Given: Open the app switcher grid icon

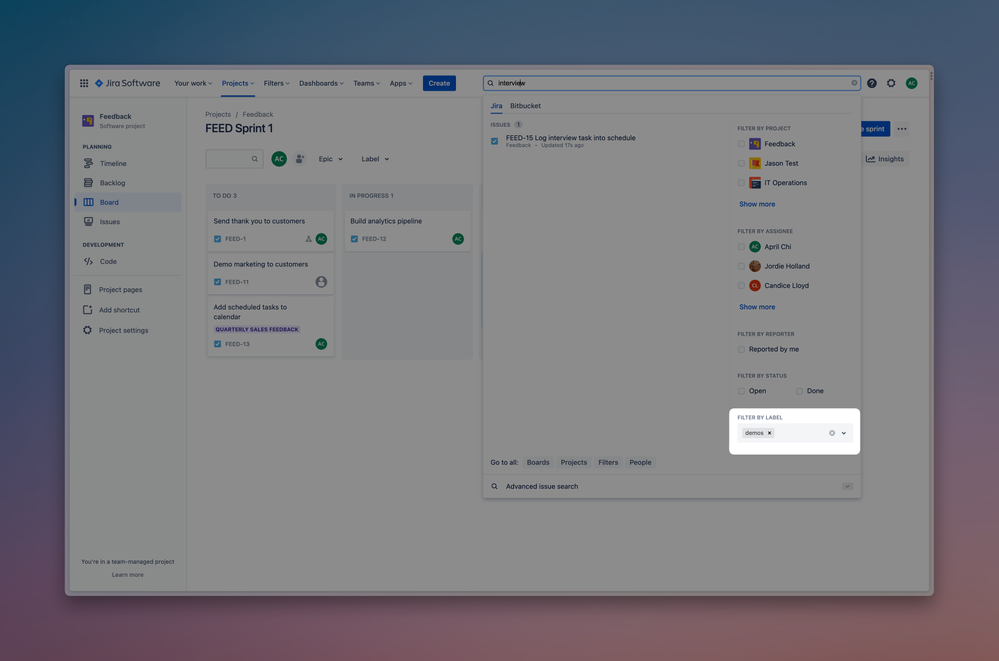Looking at the screenshot, I should click(x=83, y=83).
